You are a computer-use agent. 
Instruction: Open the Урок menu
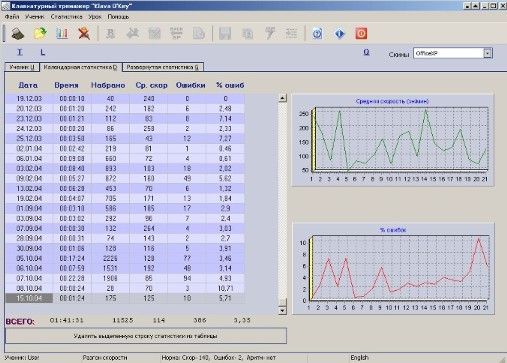click(95, 16)
